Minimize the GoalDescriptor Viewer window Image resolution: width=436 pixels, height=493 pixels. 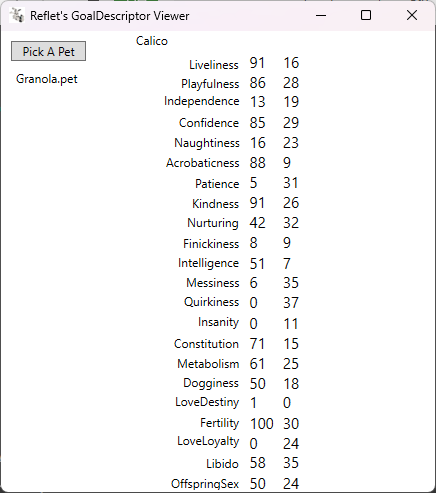pos(321,15)
